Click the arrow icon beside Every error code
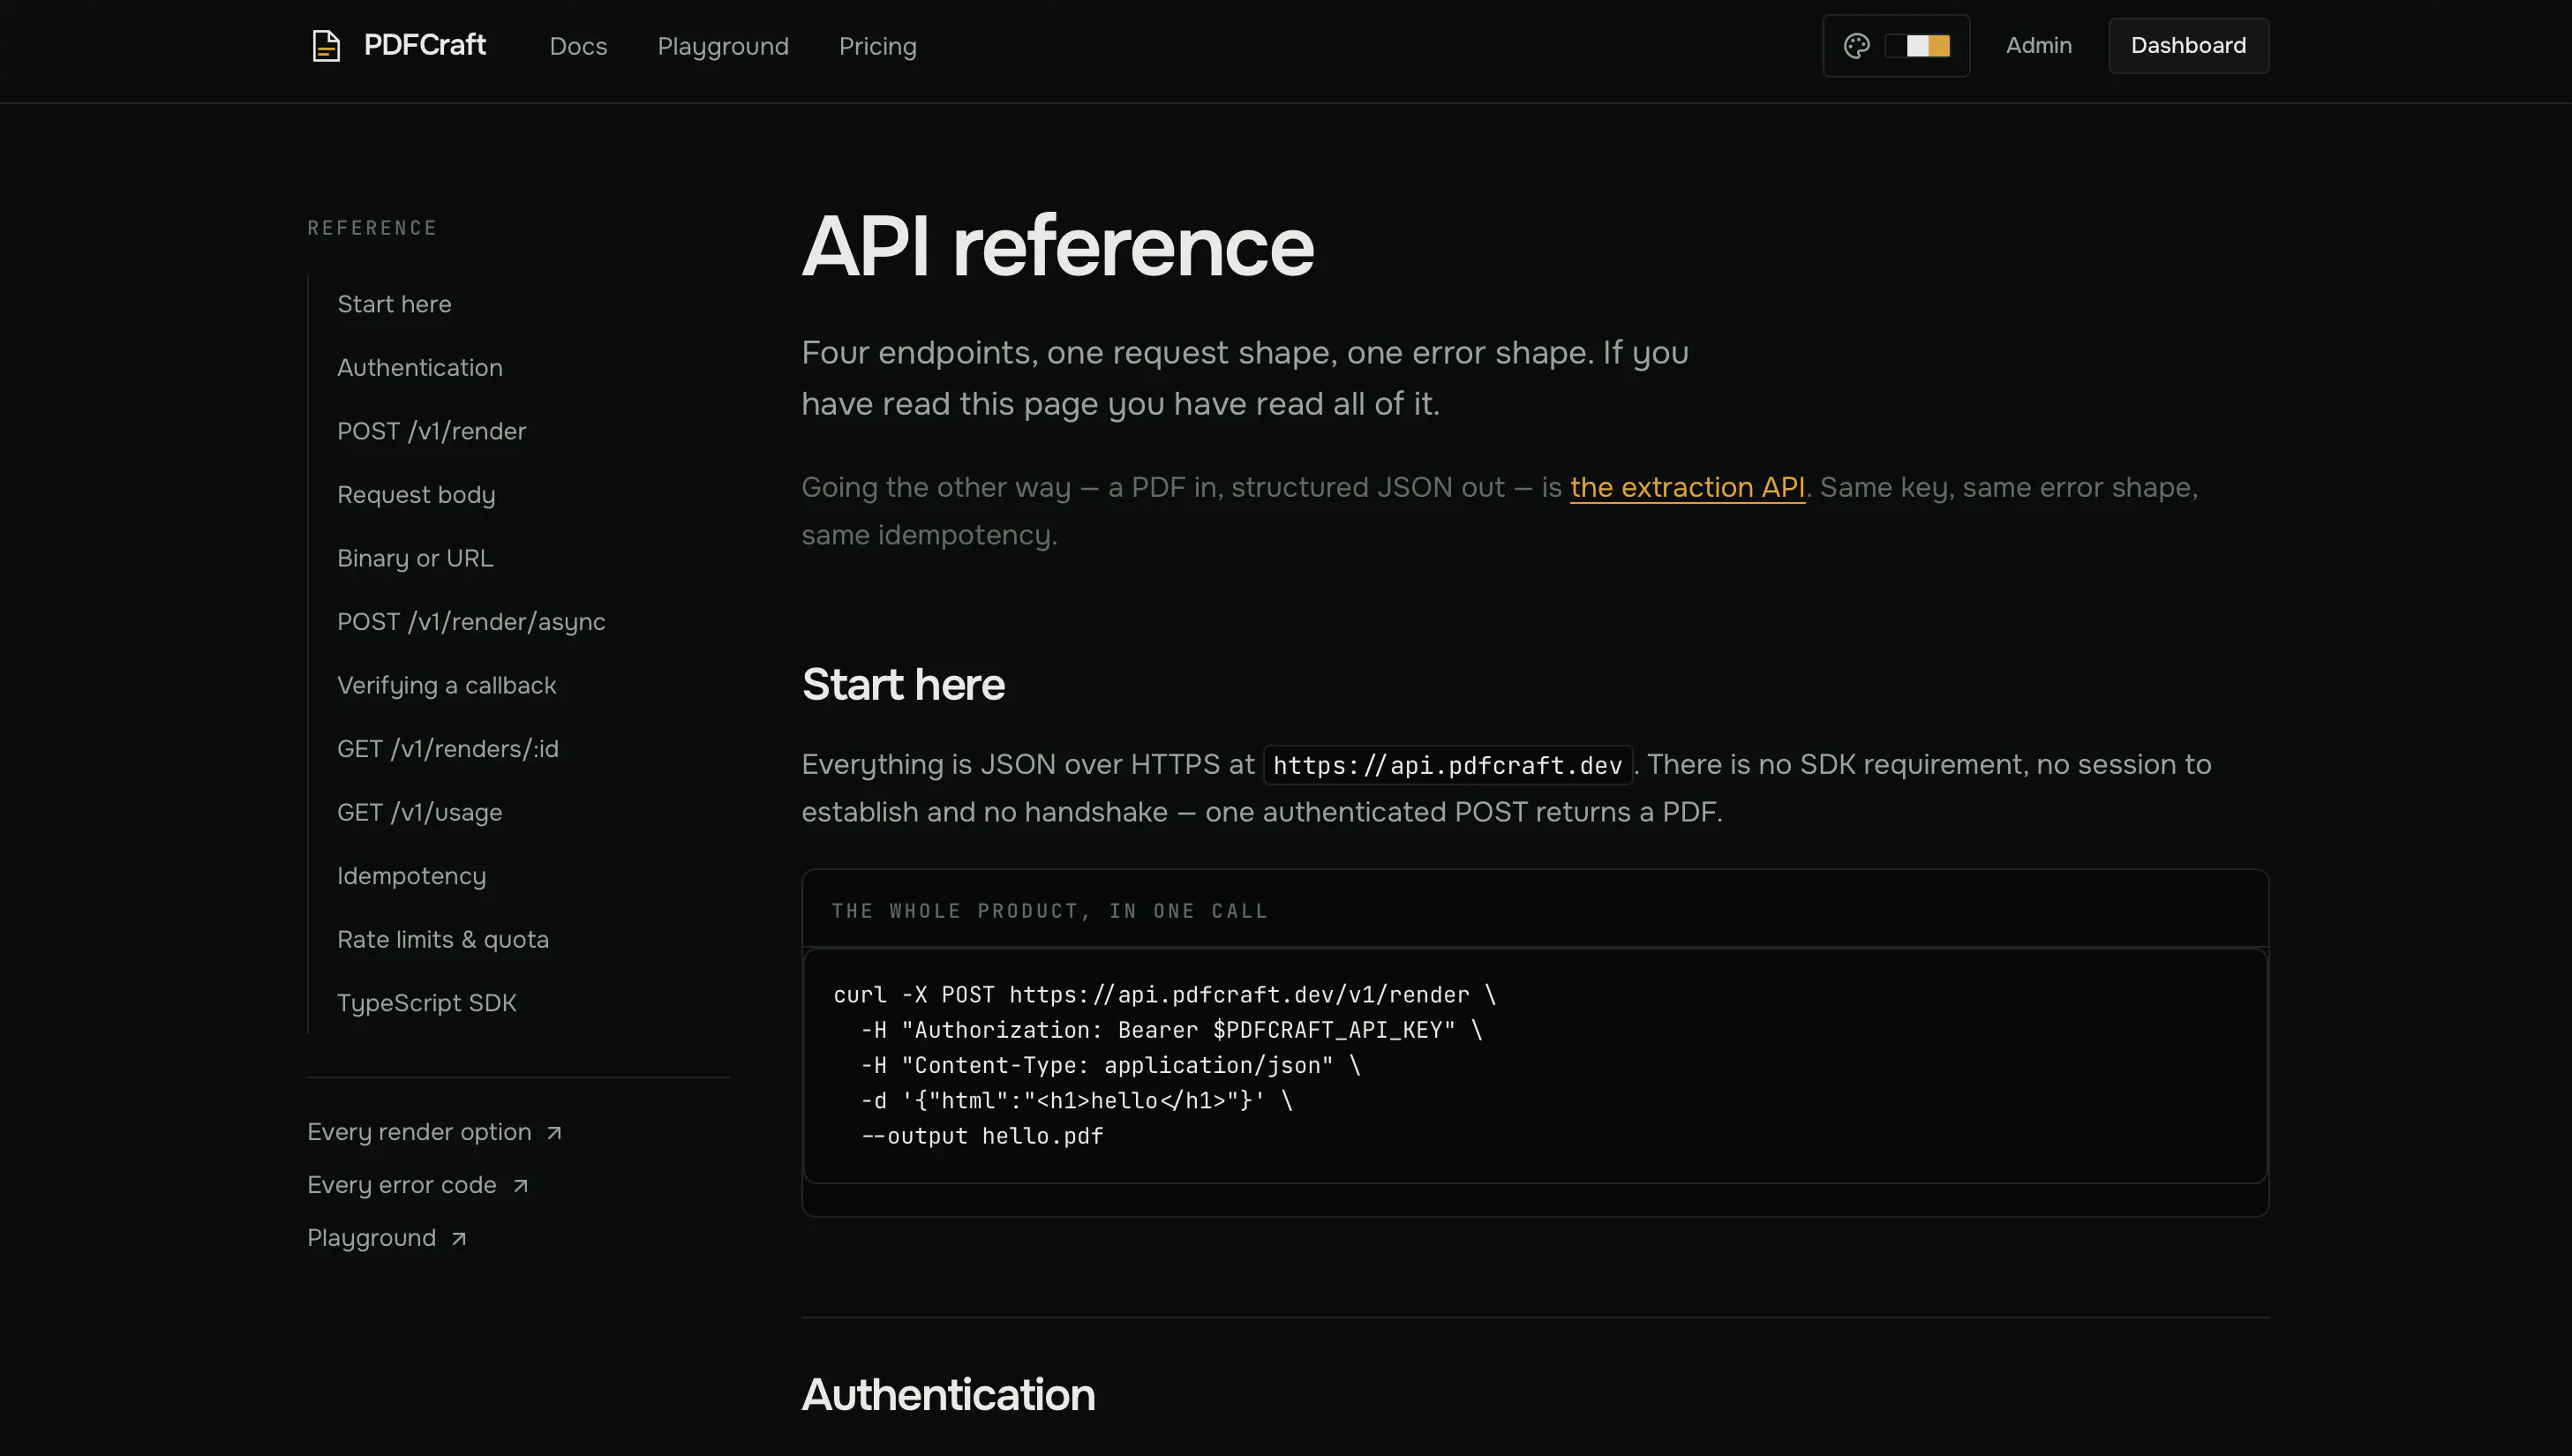The width and height of the screenshot is (2572, 1456). pos(520,1185)
